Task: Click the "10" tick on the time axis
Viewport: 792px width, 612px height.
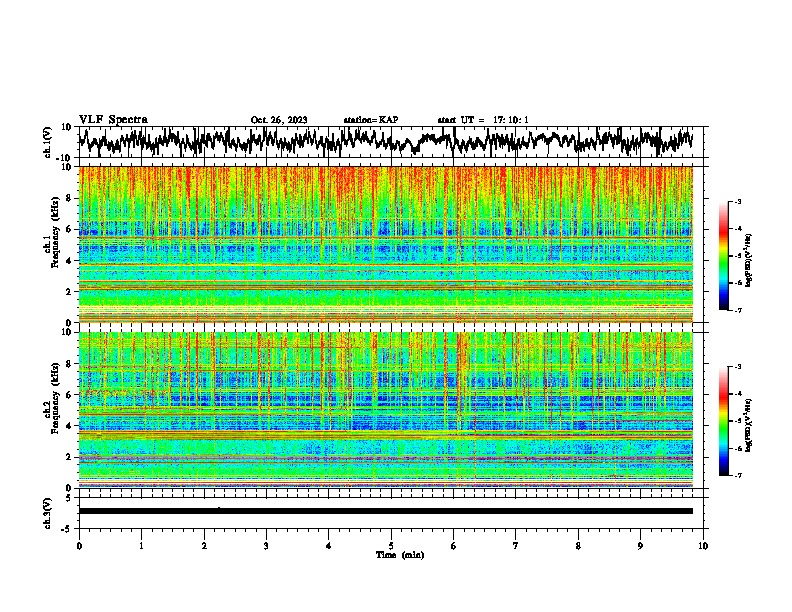Action: pyautogui.click(x=703, y=546)
